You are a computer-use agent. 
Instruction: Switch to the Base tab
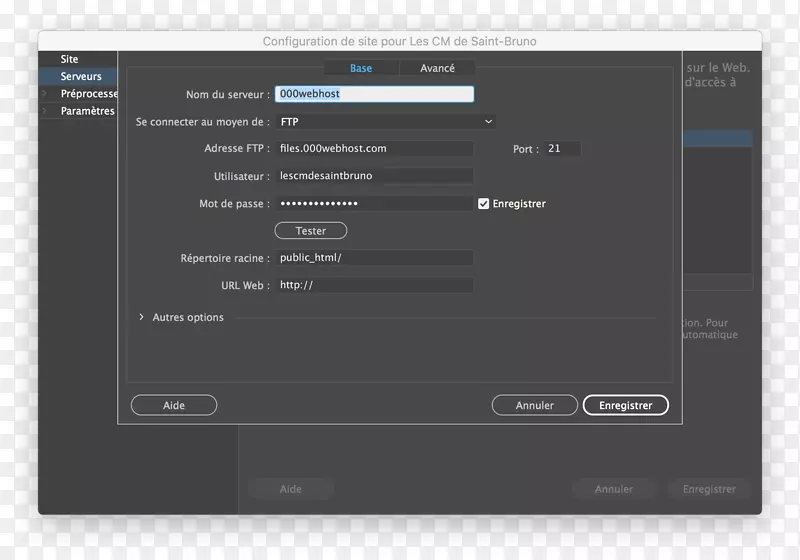tap(361, 68)
